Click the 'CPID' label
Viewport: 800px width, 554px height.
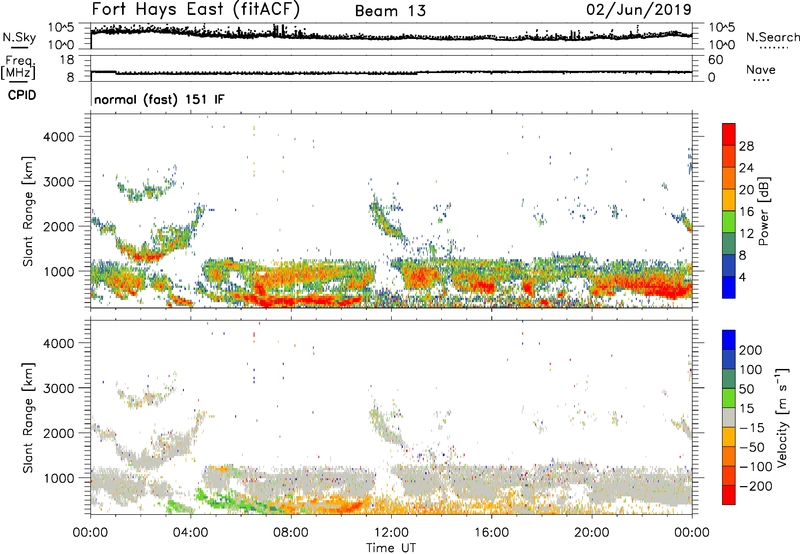(x=22, y=95)
